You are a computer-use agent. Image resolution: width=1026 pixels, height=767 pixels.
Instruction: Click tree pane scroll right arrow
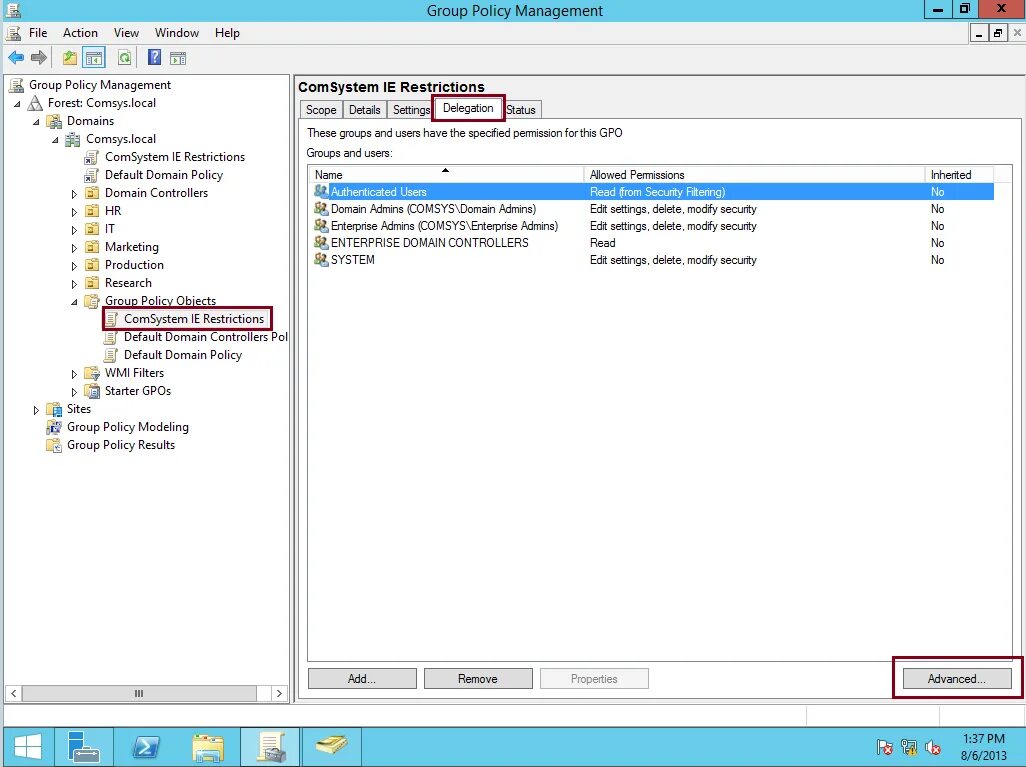point(279,693)
